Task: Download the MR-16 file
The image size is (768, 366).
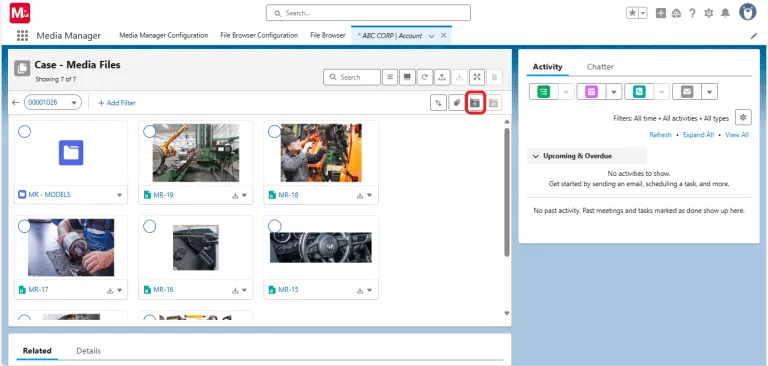Action: pyautogui.click(x=235, y=290)
